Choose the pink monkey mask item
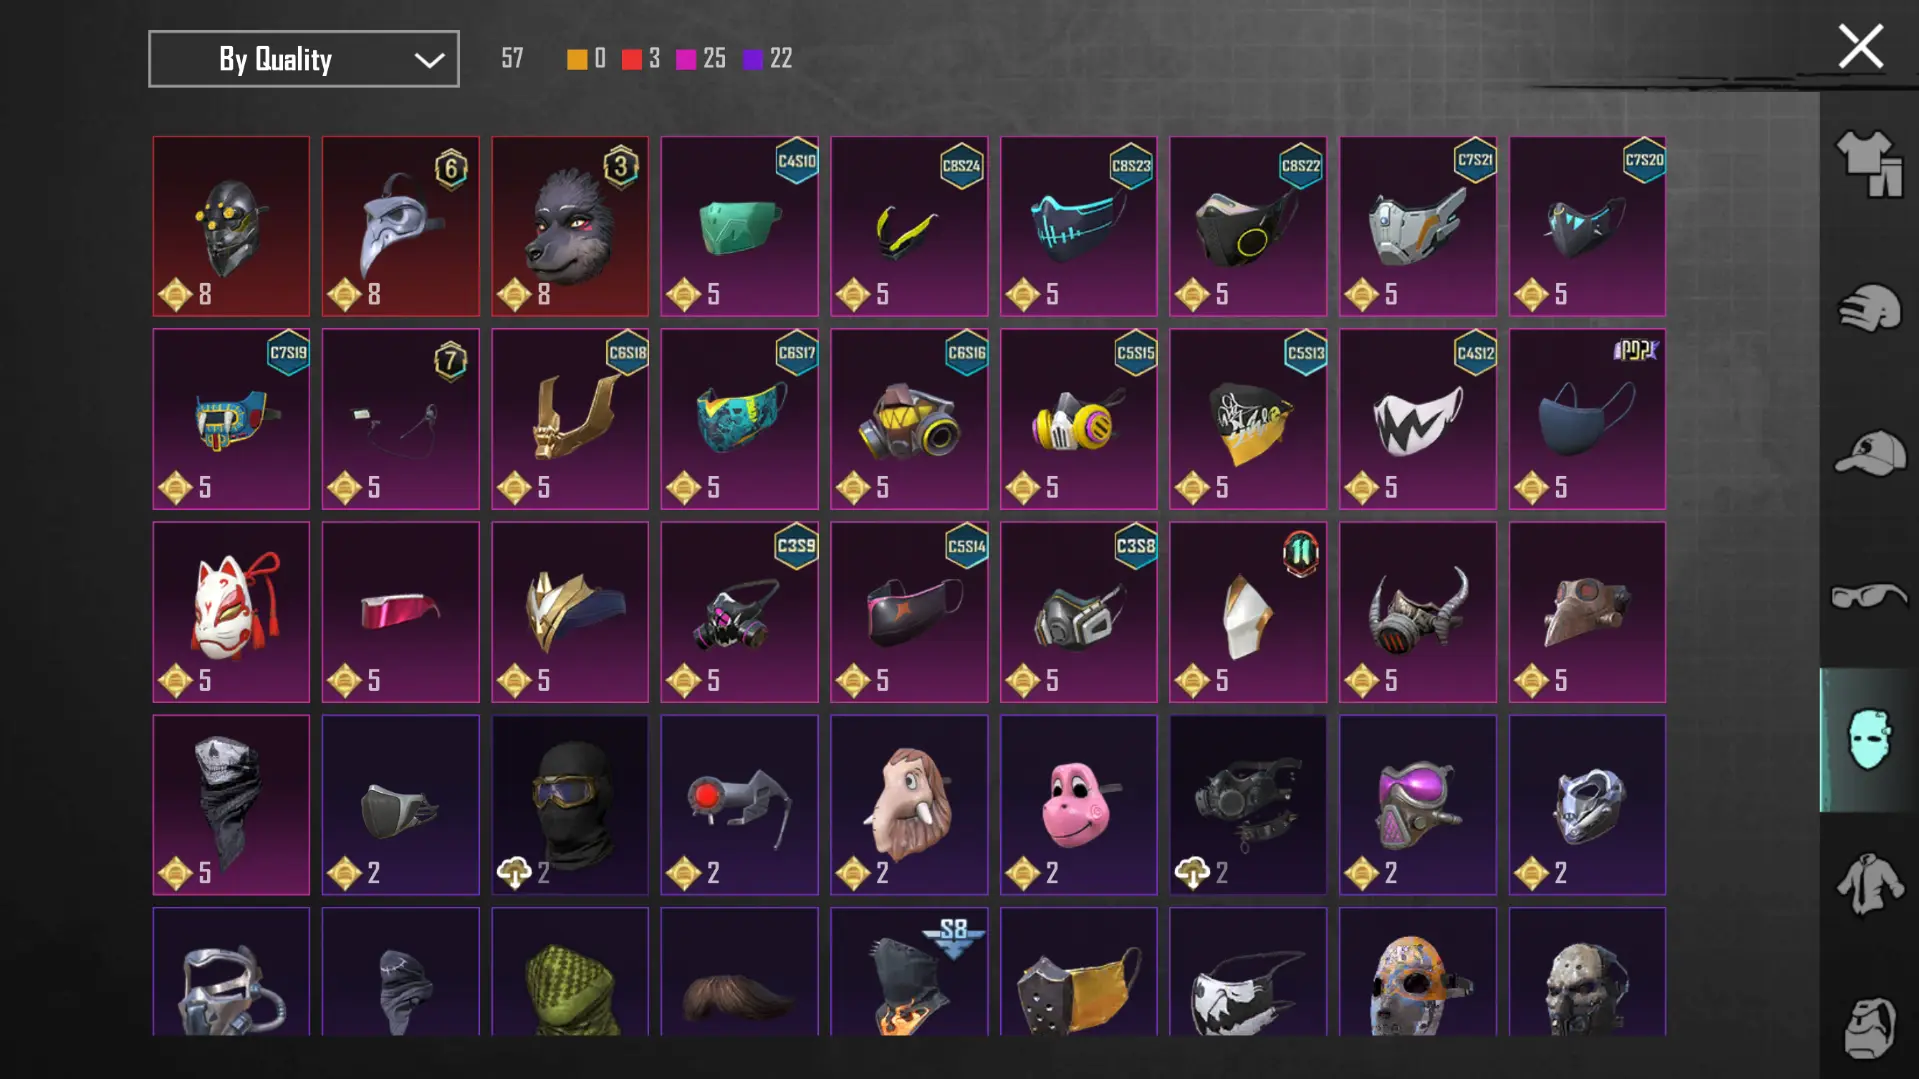 tap(1079, 805)
